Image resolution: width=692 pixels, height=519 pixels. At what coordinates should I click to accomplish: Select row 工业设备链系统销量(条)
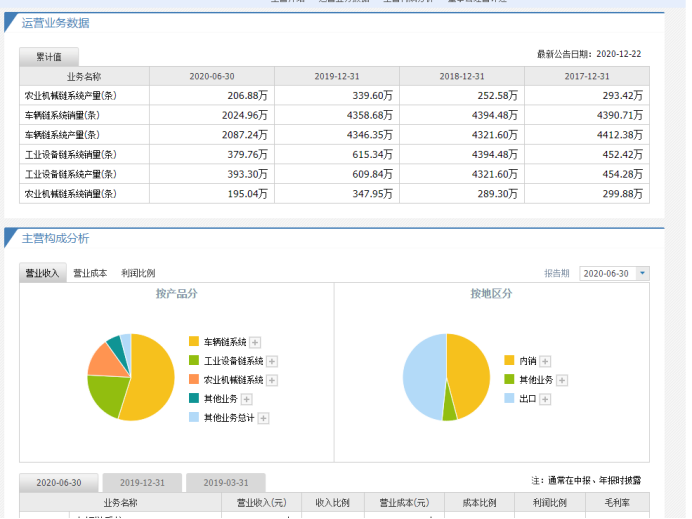(335, 154)
